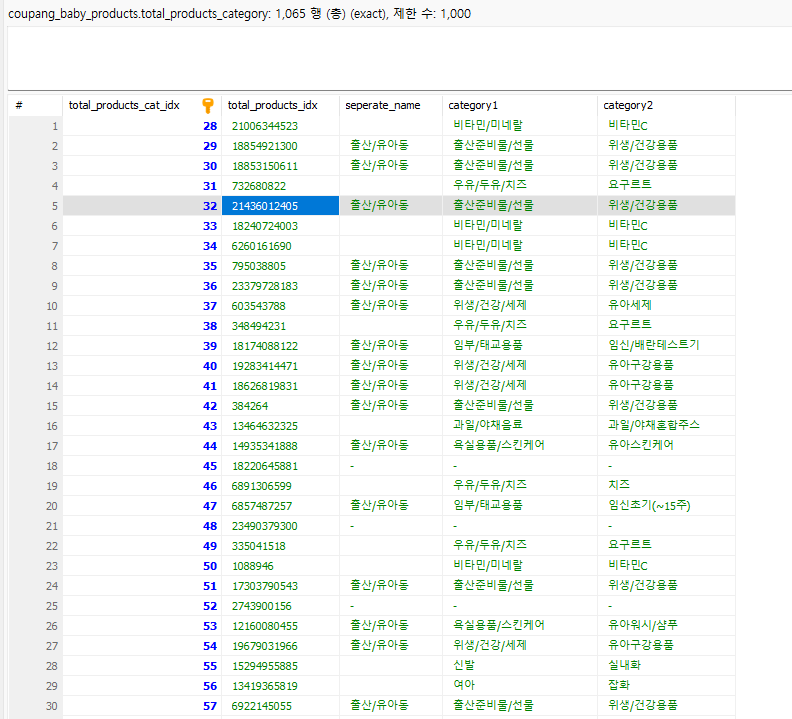792x719 pixels.
Task: Select cell 21006344523 in row 1
Action: pyautogui.click(x=280, y=126)
